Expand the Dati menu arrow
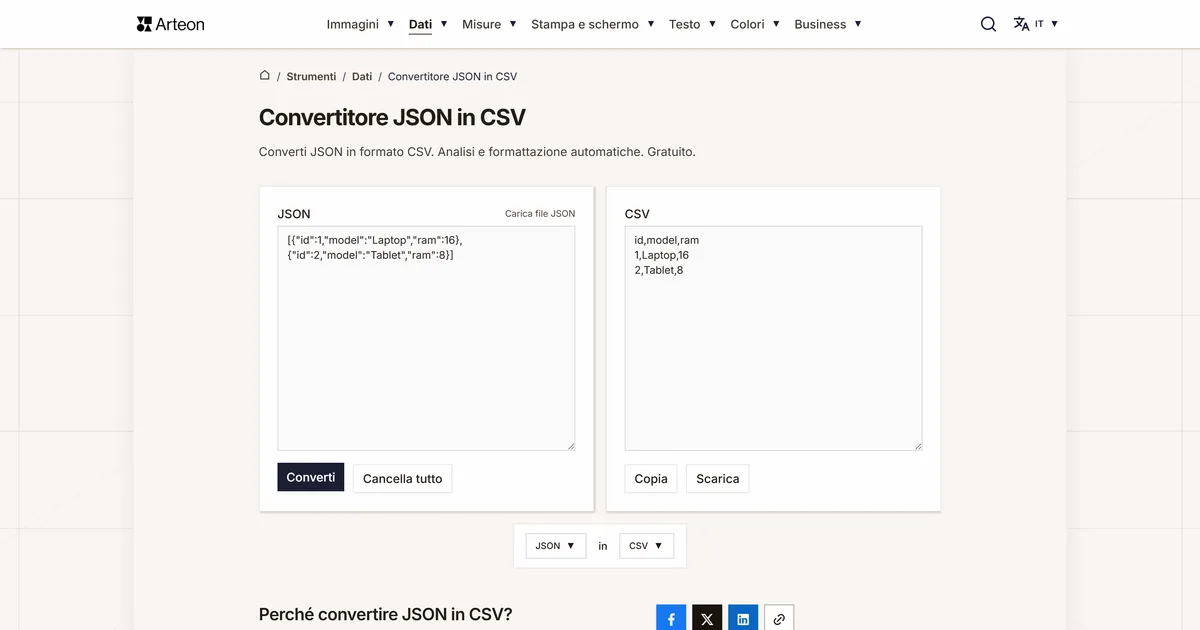Image resolution: width=1200 pixels, height=630 pixels. click(x=444, y=24)
